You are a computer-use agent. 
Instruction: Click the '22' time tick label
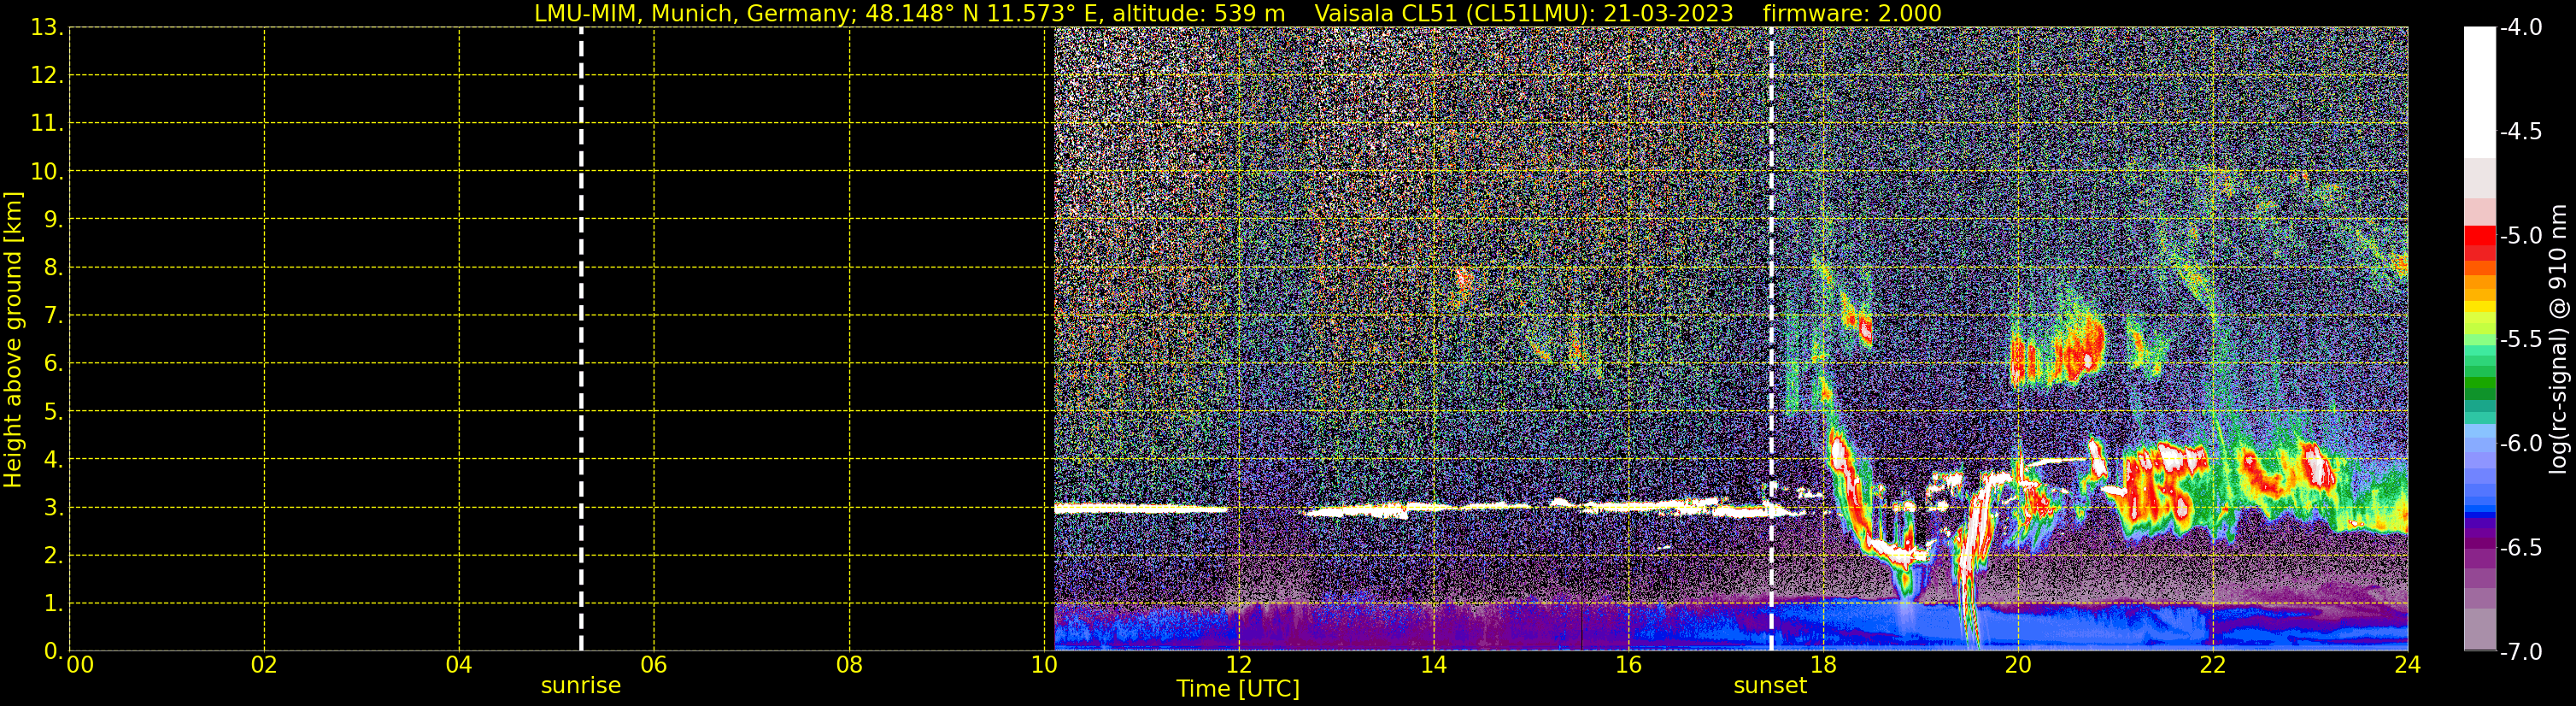click(x=2213, y=665)
